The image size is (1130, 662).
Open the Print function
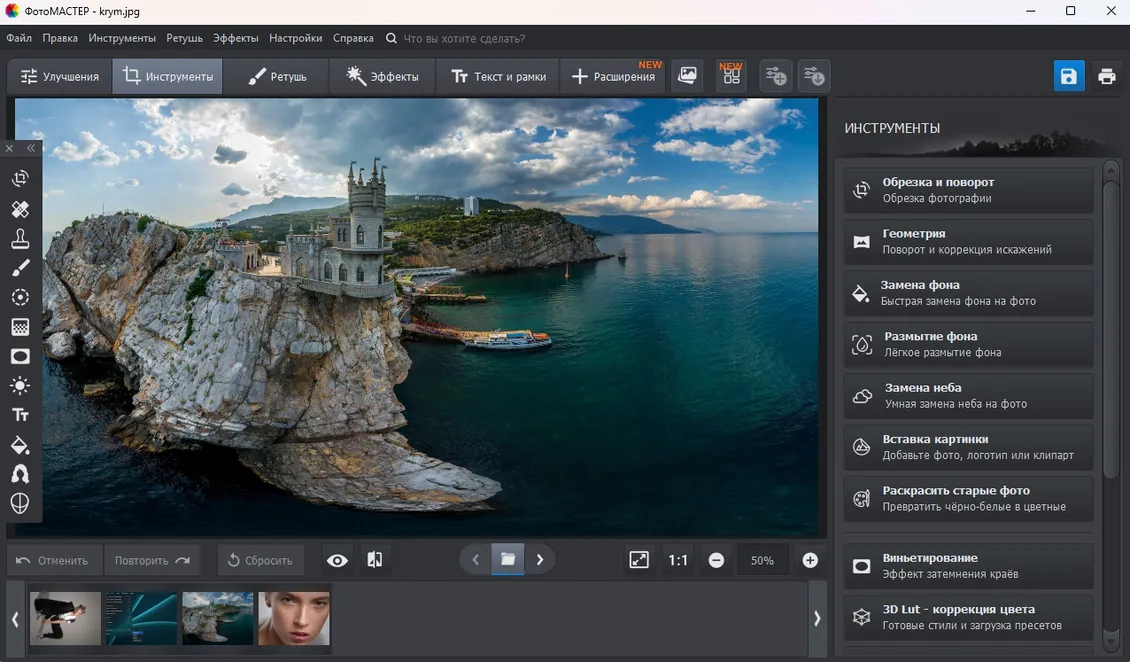(x=1107, y=75)
